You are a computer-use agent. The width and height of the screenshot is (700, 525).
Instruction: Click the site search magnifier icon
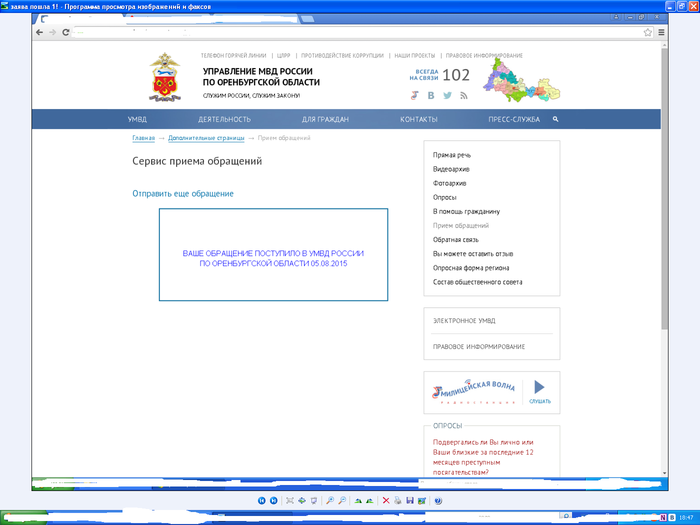click(555, 119)
